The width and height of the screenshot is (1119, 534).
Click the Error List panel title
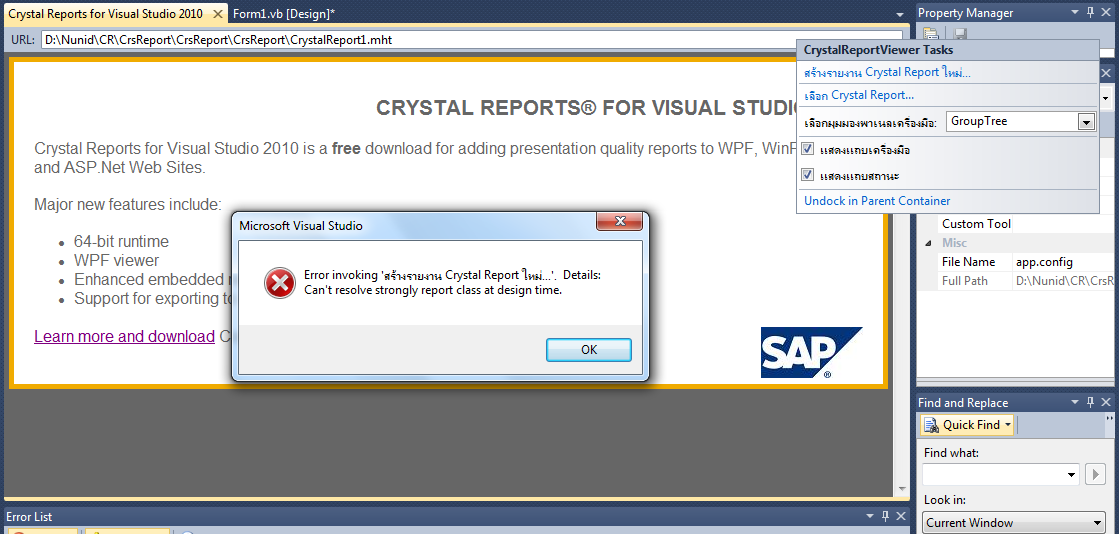[29, 517]
